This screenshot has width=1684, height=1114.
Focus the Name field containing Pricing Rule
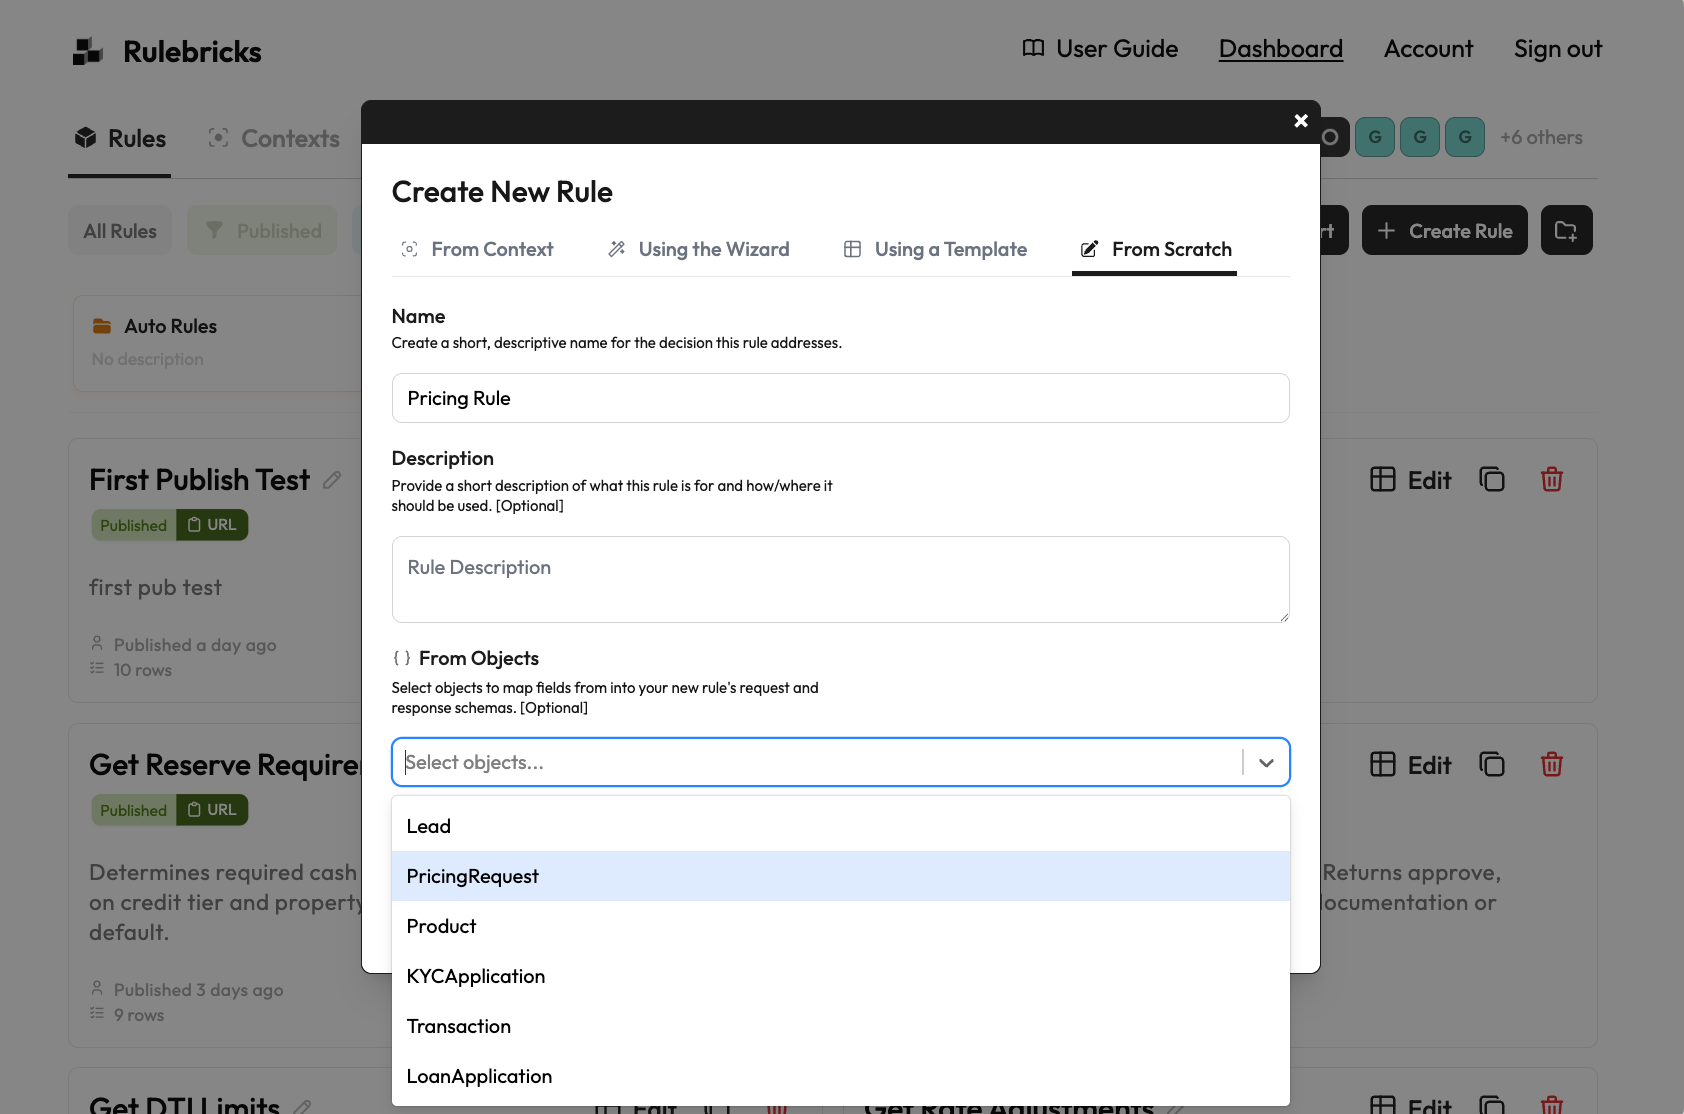click(840, 398)
